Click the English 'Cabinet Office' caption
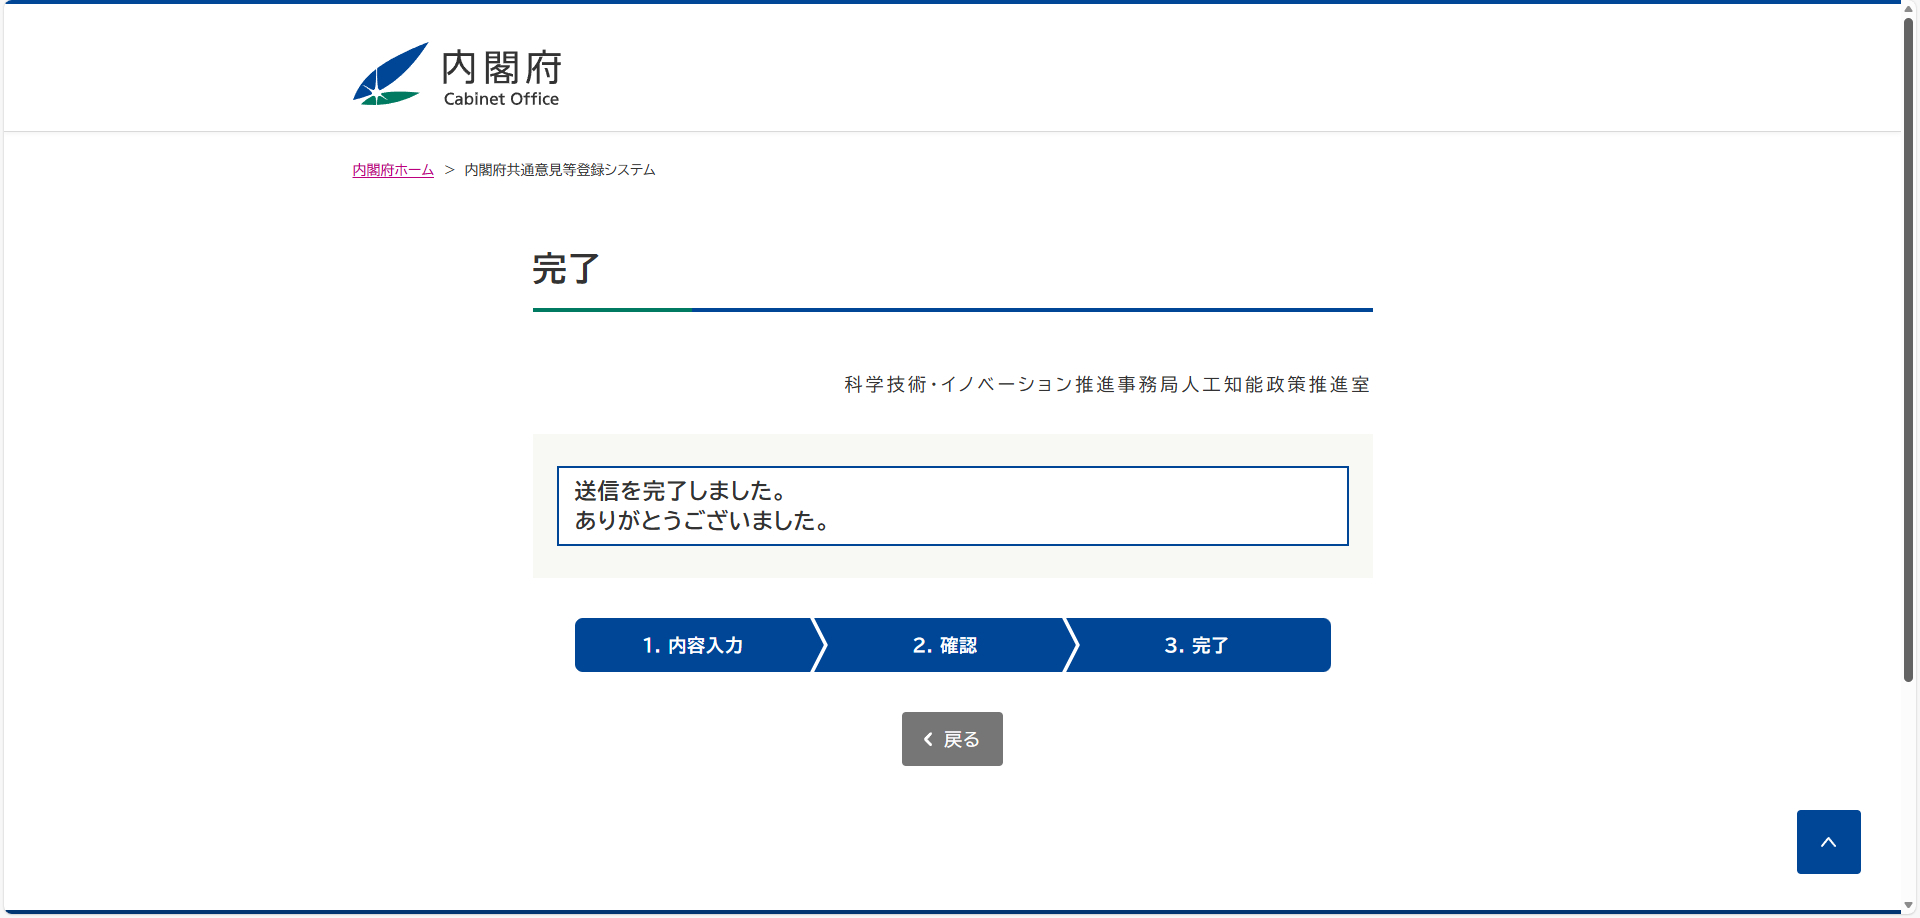Image resolution: width=1920 pixels, height=918 pixels. [501, 99]
